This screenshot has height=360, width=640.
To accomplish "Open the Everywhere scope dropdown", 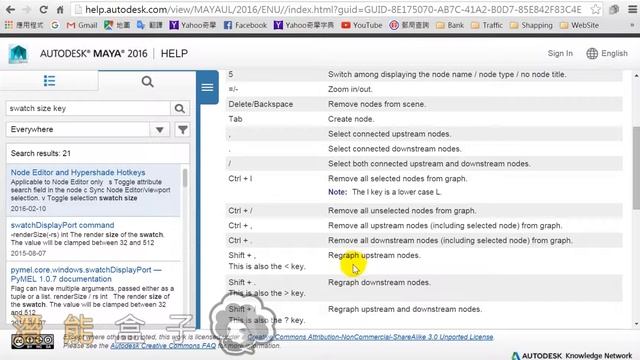I will pos(88,129).
